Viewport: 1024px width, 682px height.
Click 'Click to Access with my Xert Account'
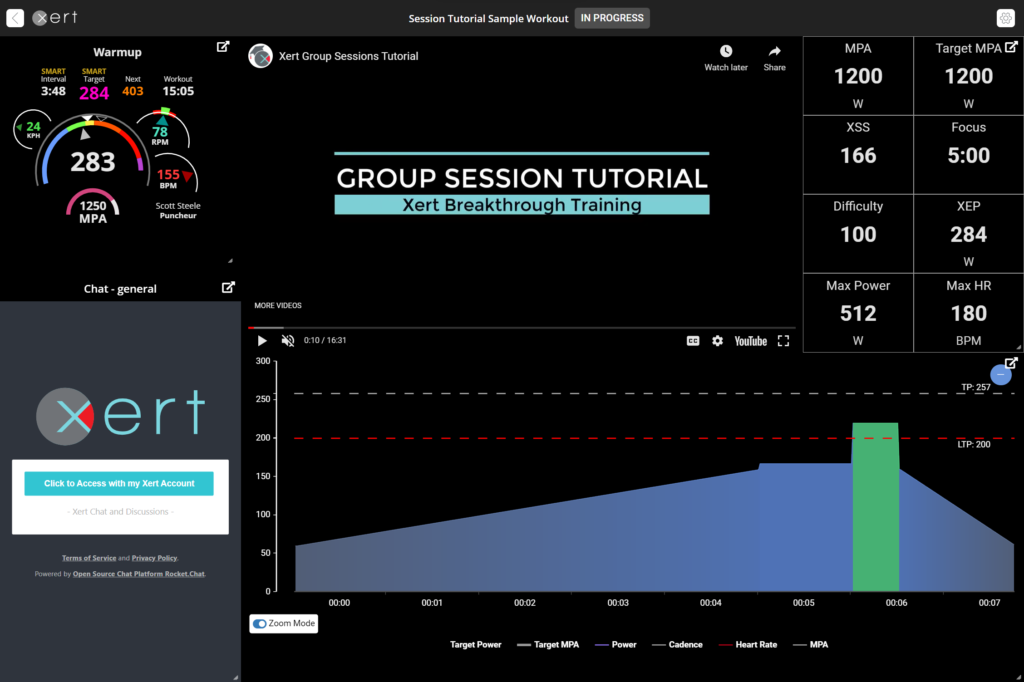[x=119, y=483]
